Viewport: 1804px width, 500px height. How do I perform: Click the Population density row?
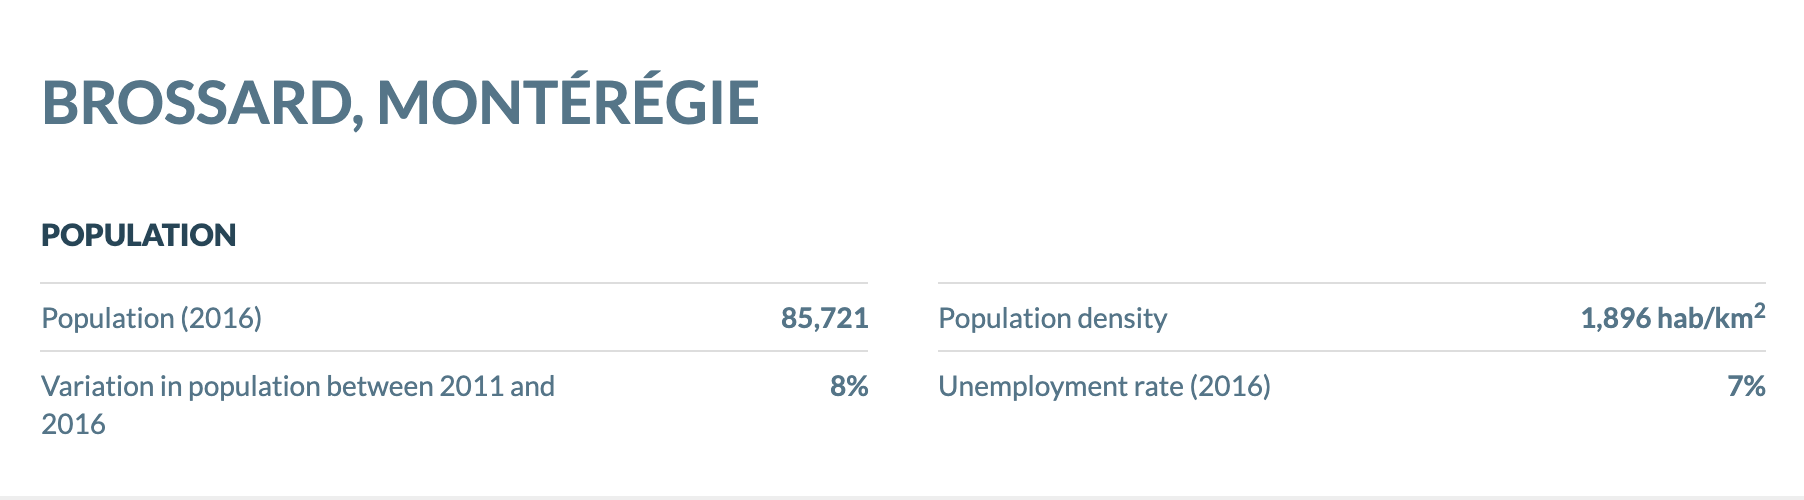click(x=1352, y=318)
